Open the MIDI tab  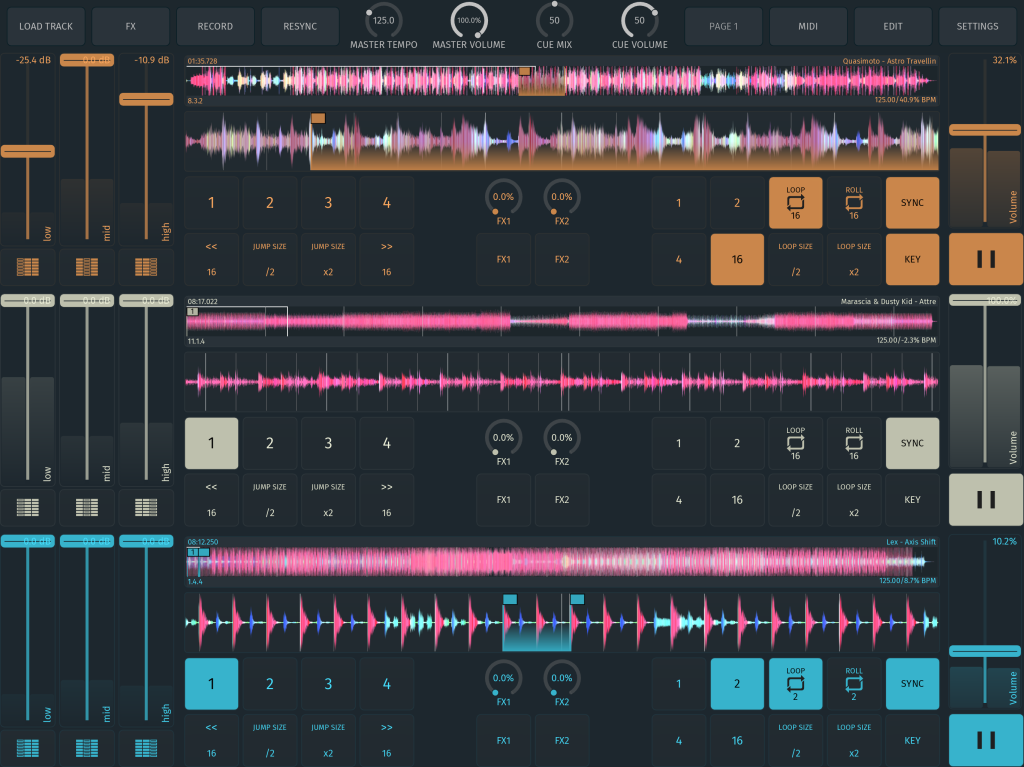[x=808, y=26]
